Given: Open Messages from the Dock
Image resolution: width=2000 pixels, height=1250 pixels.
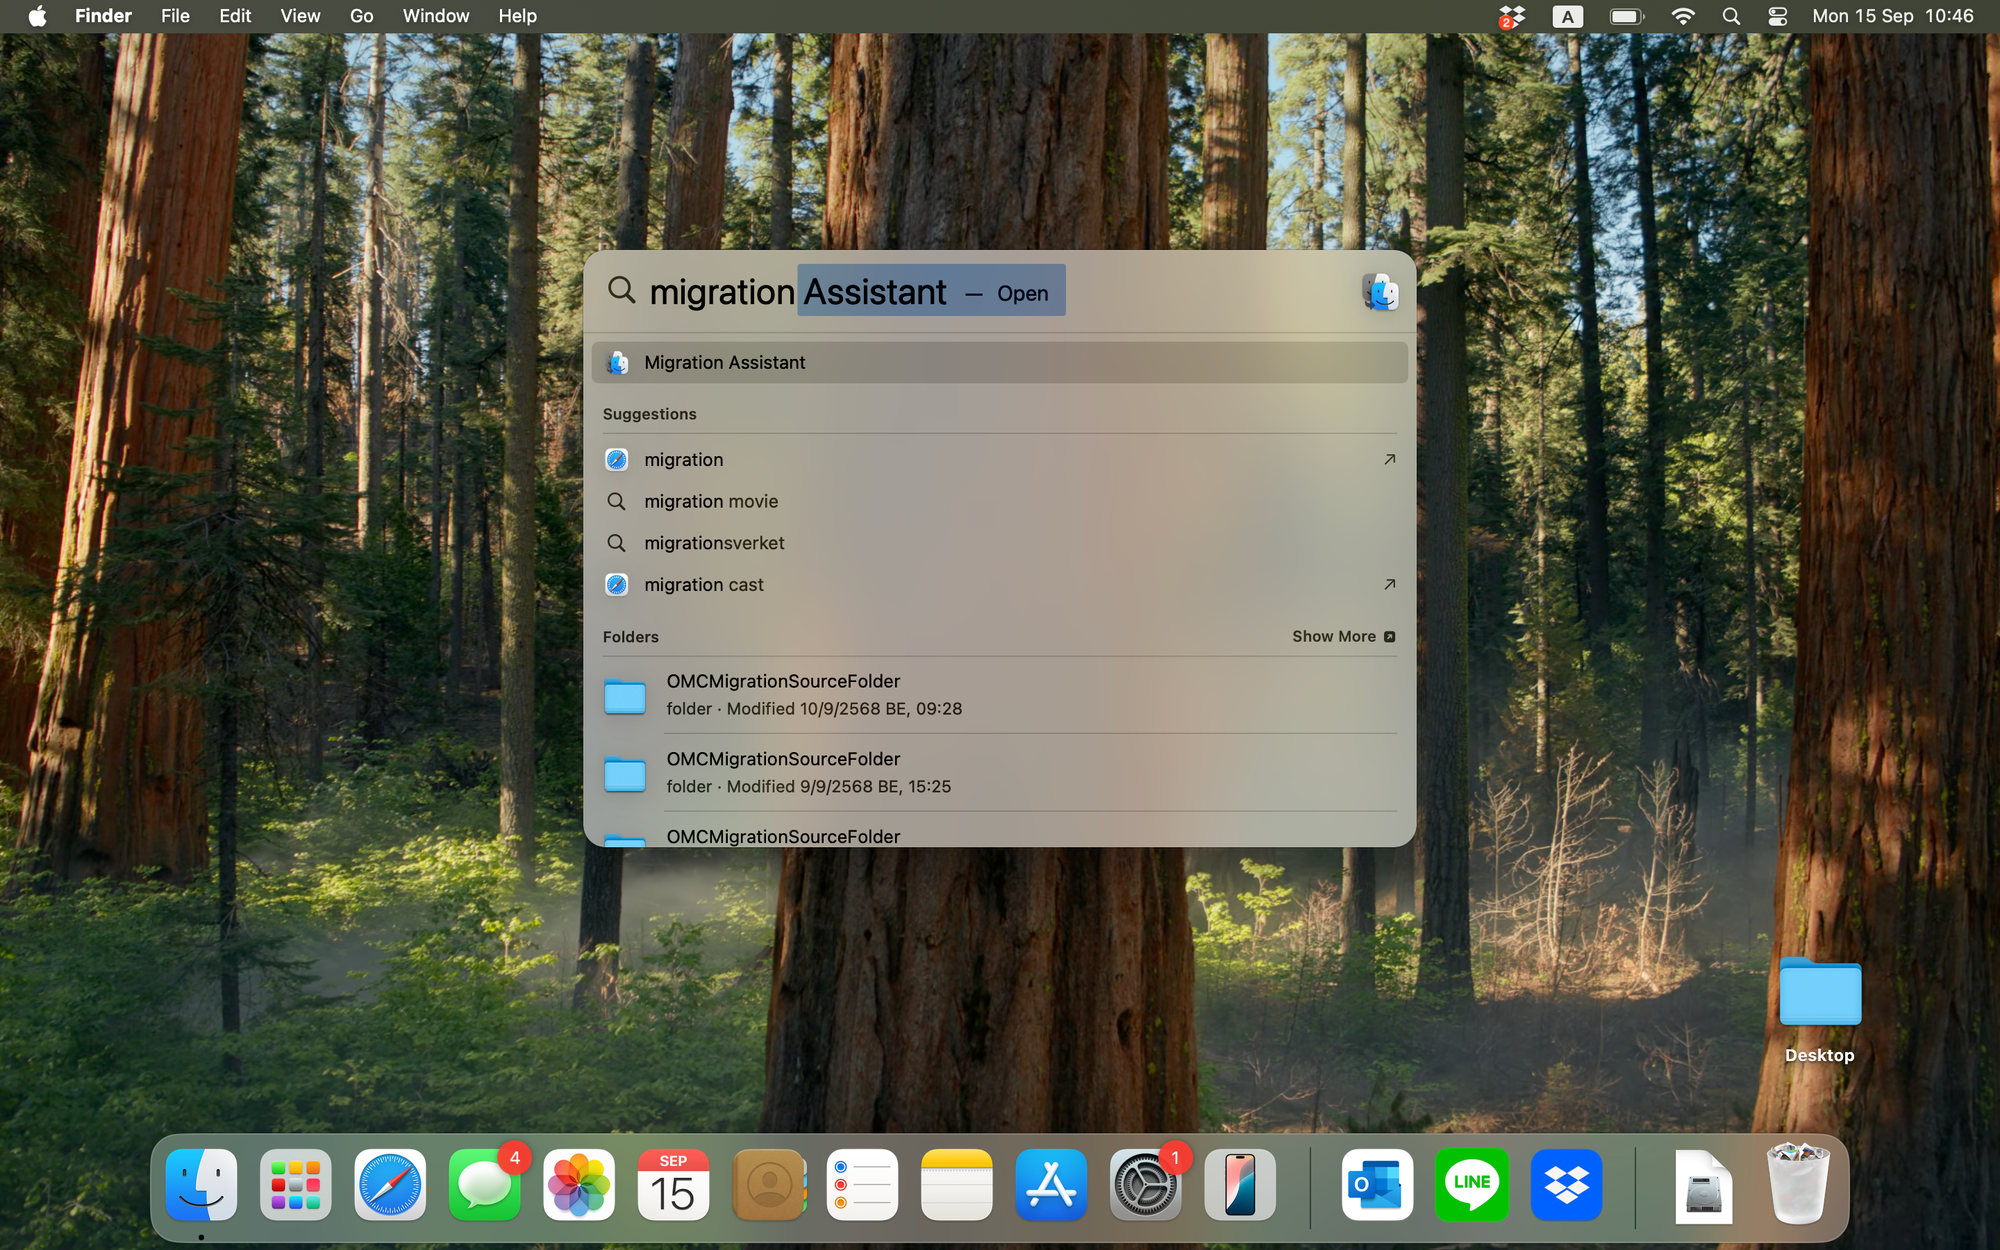Looking at the screenshot, I should coord(485,1185).
